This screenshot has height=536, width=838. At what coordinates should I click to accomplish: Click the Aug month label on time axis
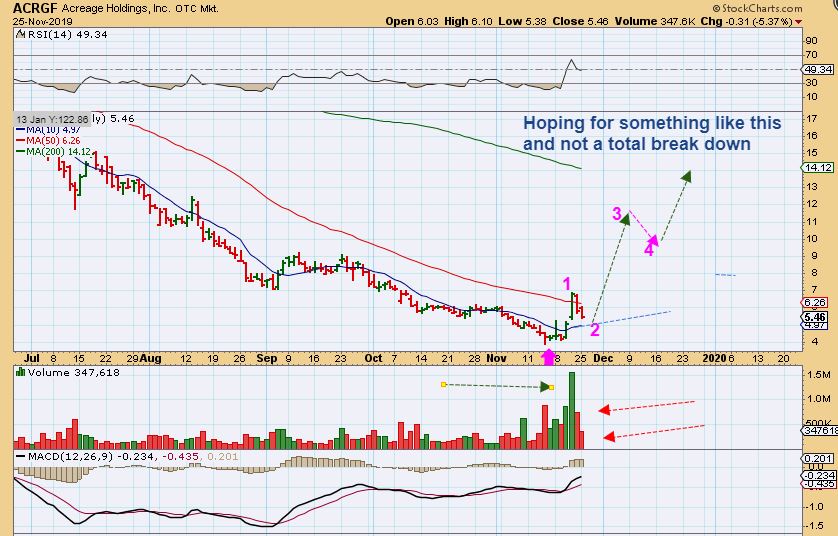pos(151,358)
